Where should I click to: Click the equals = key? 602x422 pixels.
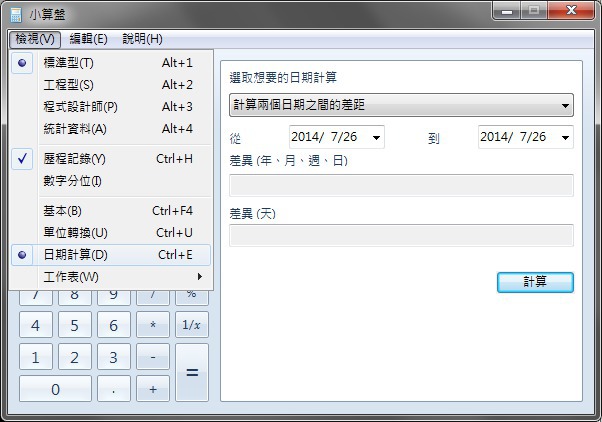[x=192, y=372]
